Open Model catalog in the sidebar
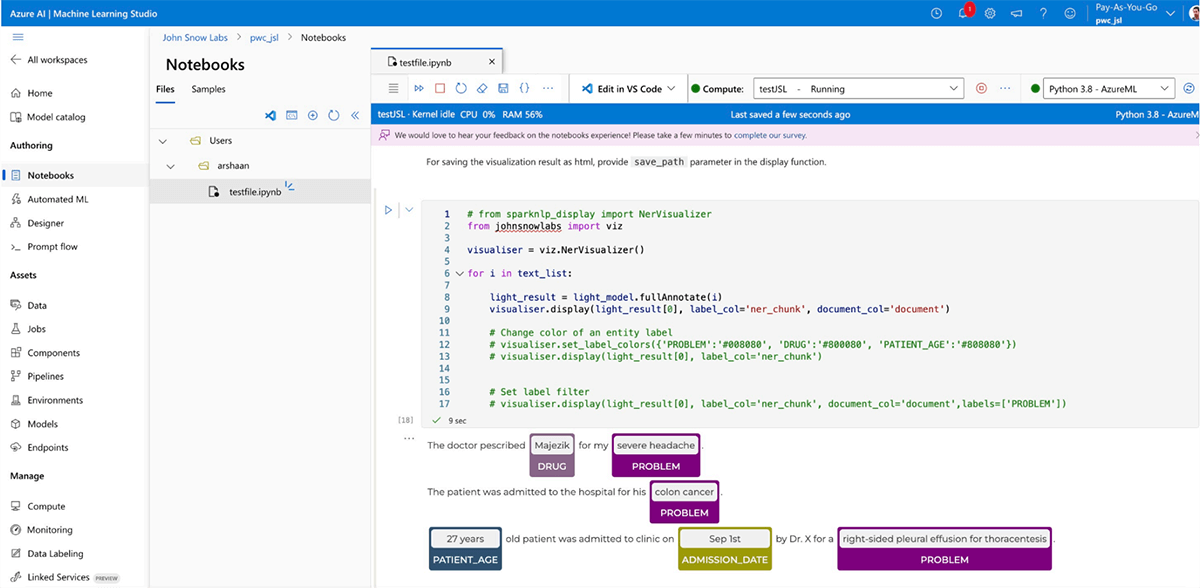This screenshot has height=588, width=1200. pyautogui.click(x=56, y=117)
